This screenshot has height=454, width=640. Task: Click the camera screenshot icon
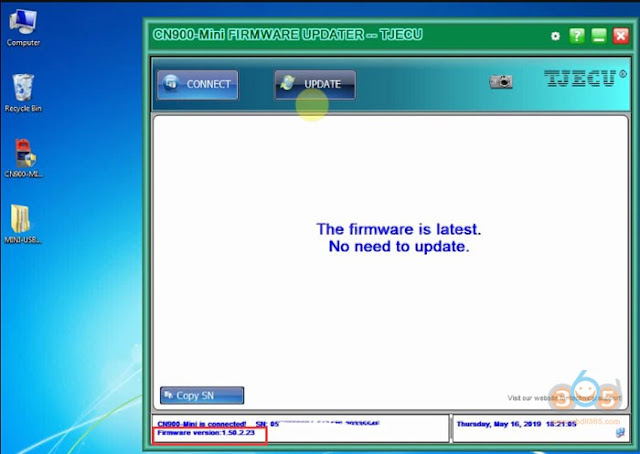501,81
